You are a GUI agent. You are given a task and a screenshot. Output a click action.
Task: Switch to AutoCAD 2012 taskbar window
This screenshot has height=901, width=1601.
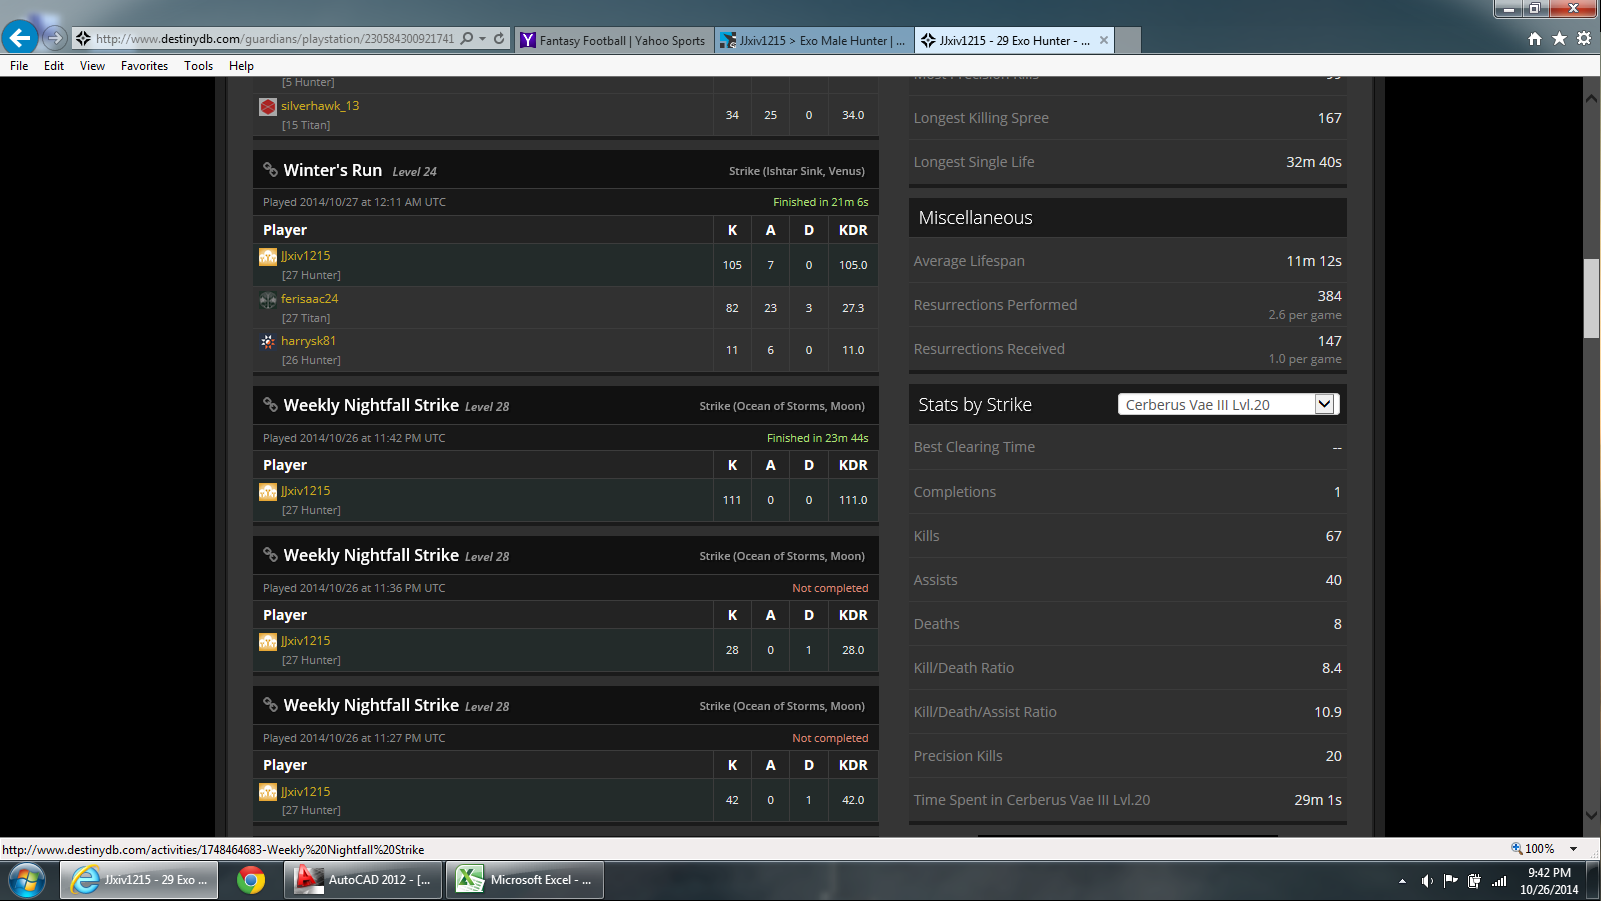coord(363,880)
